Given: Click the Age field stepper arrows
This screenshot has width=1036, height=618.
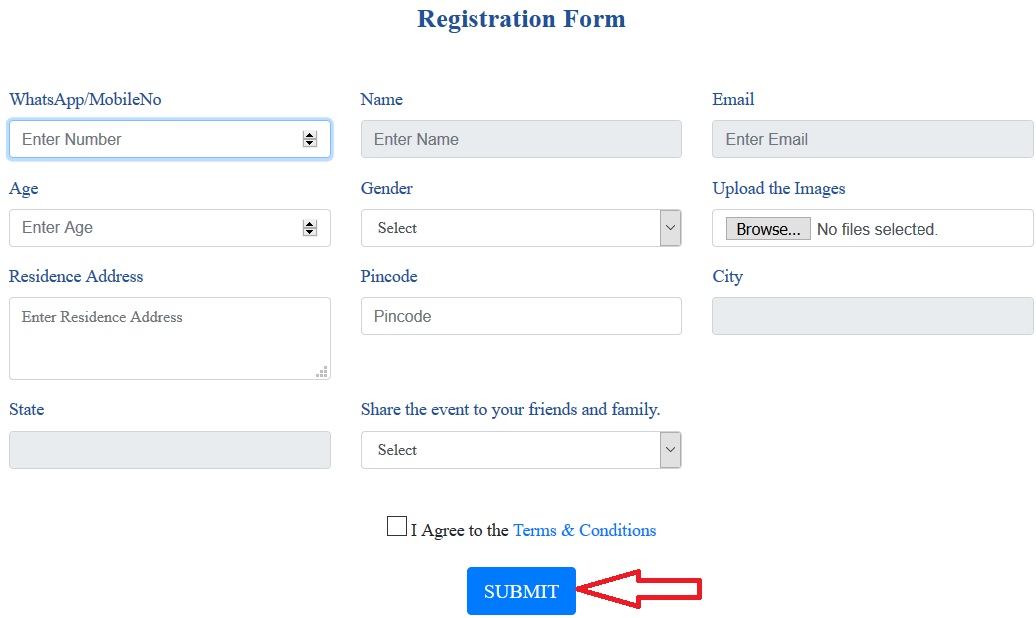Looking at the screenshot, I should [x=309, y=228].
